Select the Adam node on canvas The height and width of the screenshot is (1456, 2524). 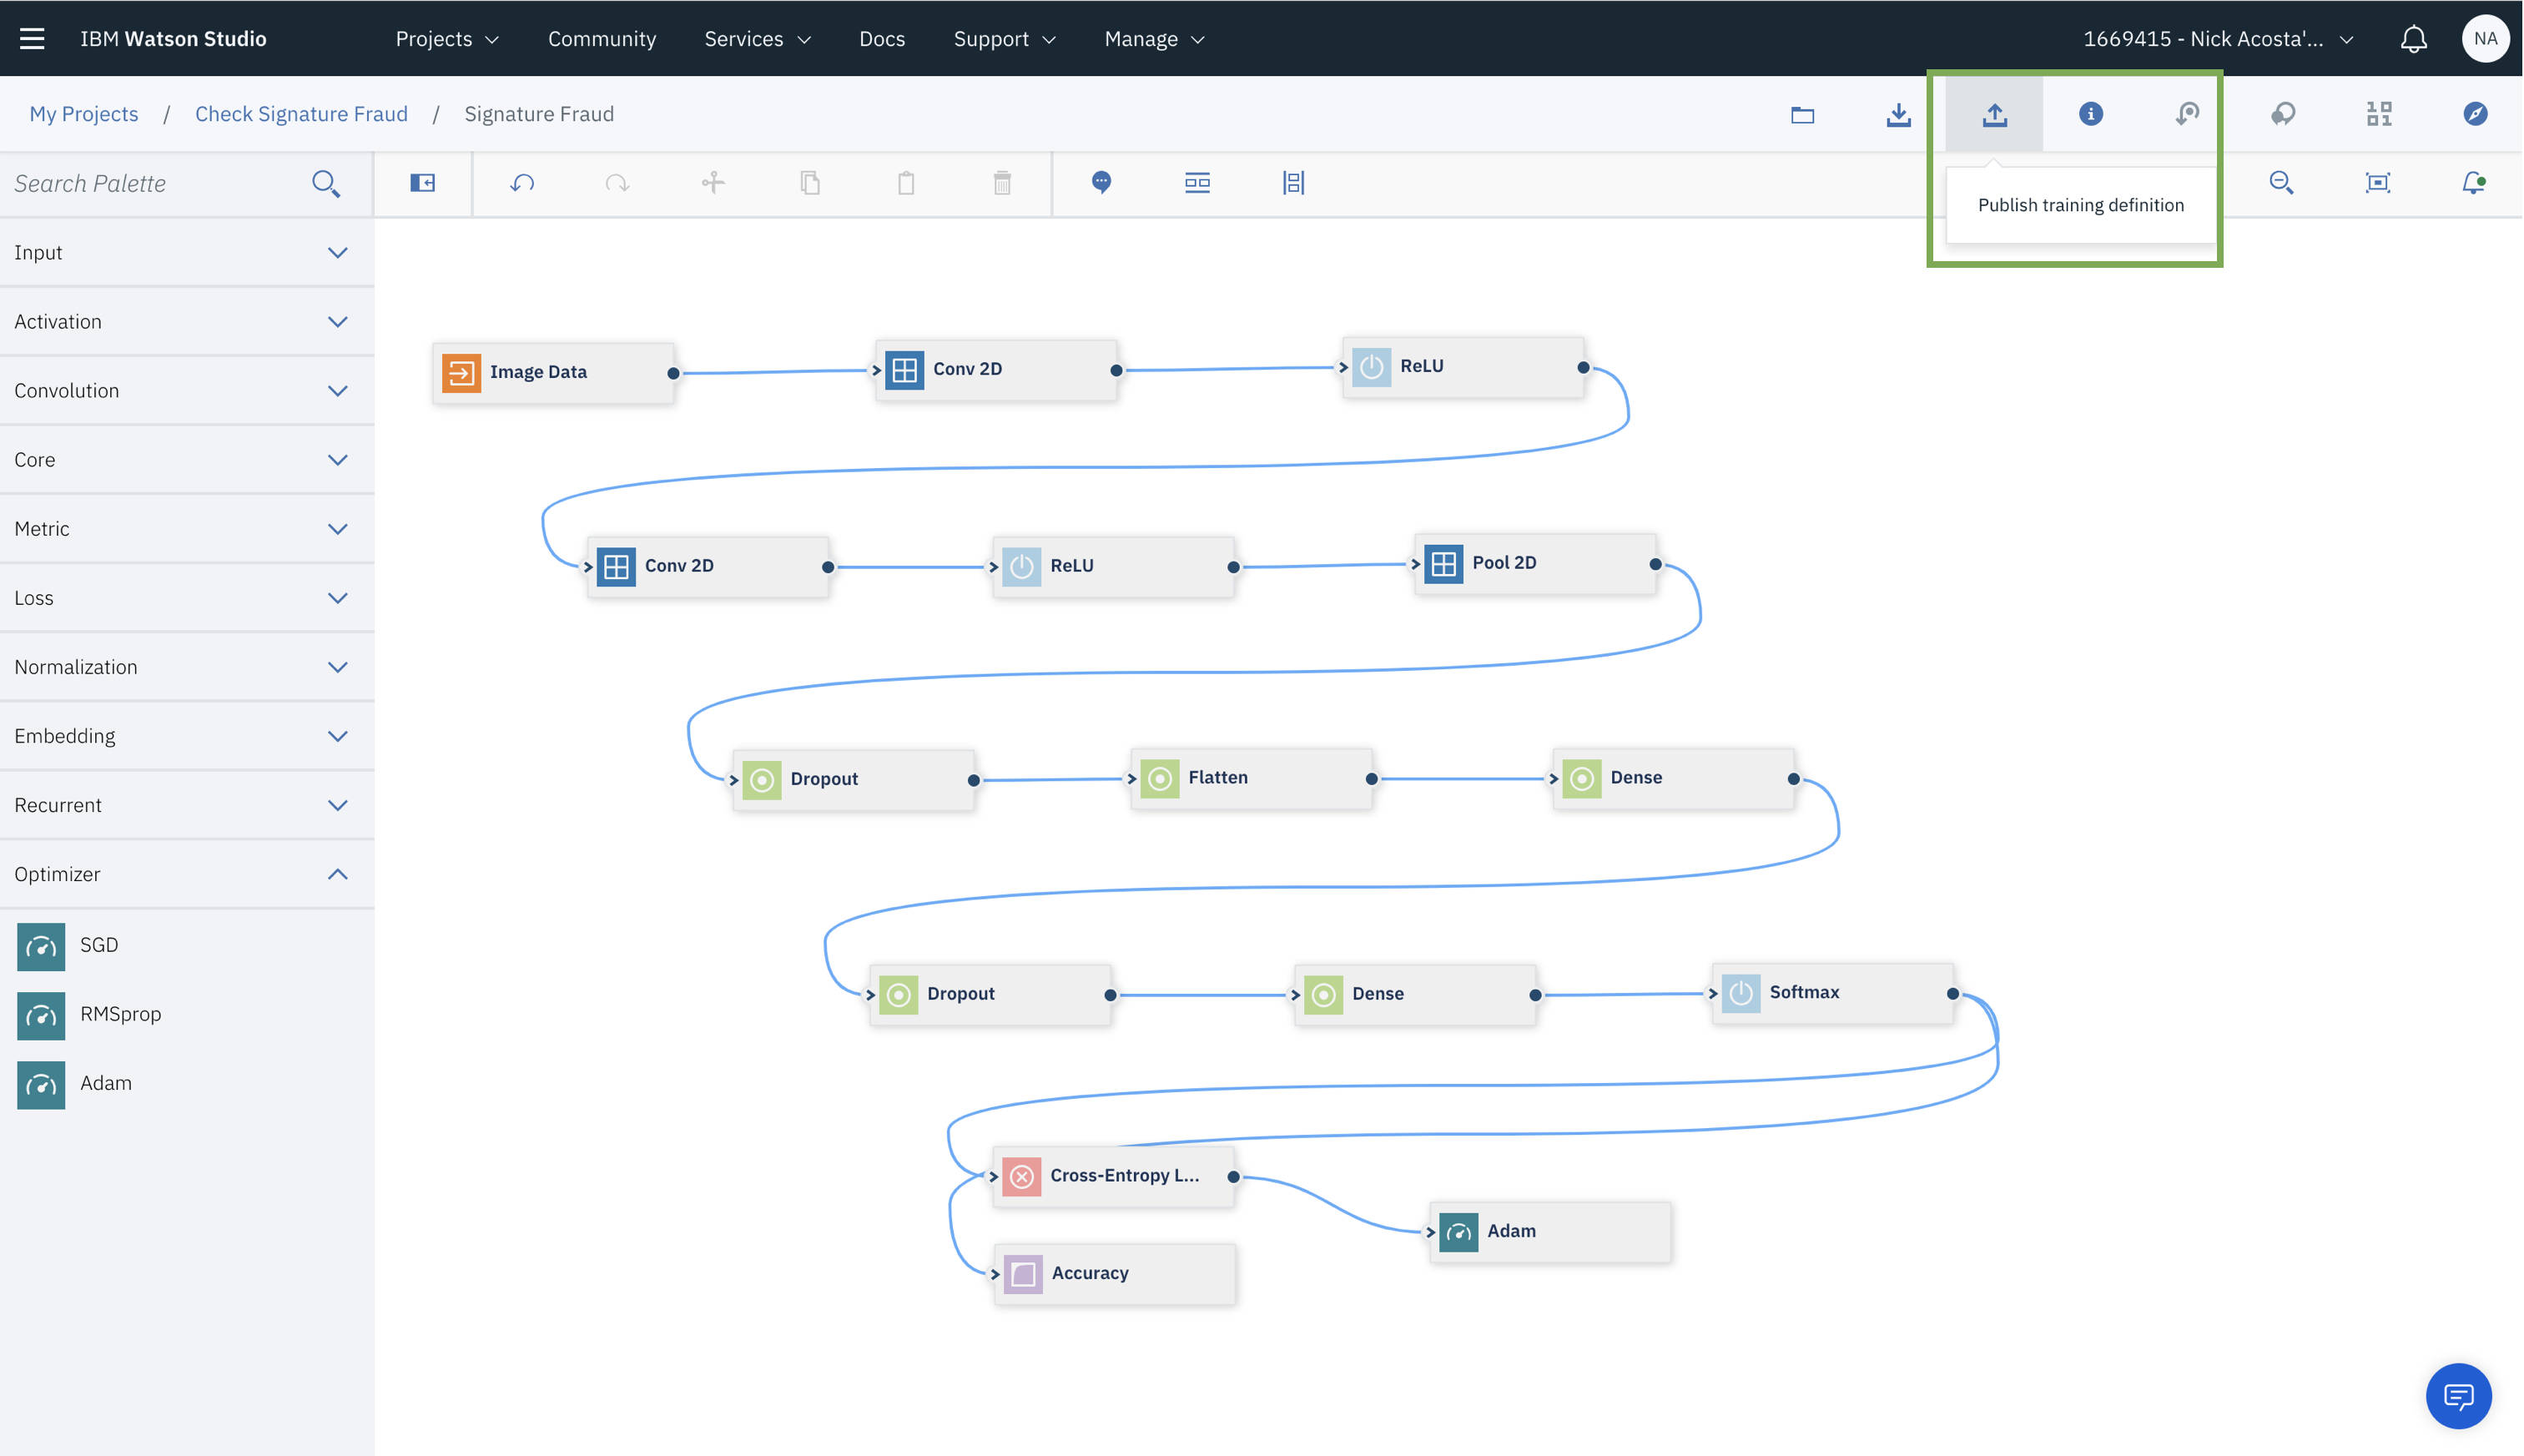pos(1550,1232)
